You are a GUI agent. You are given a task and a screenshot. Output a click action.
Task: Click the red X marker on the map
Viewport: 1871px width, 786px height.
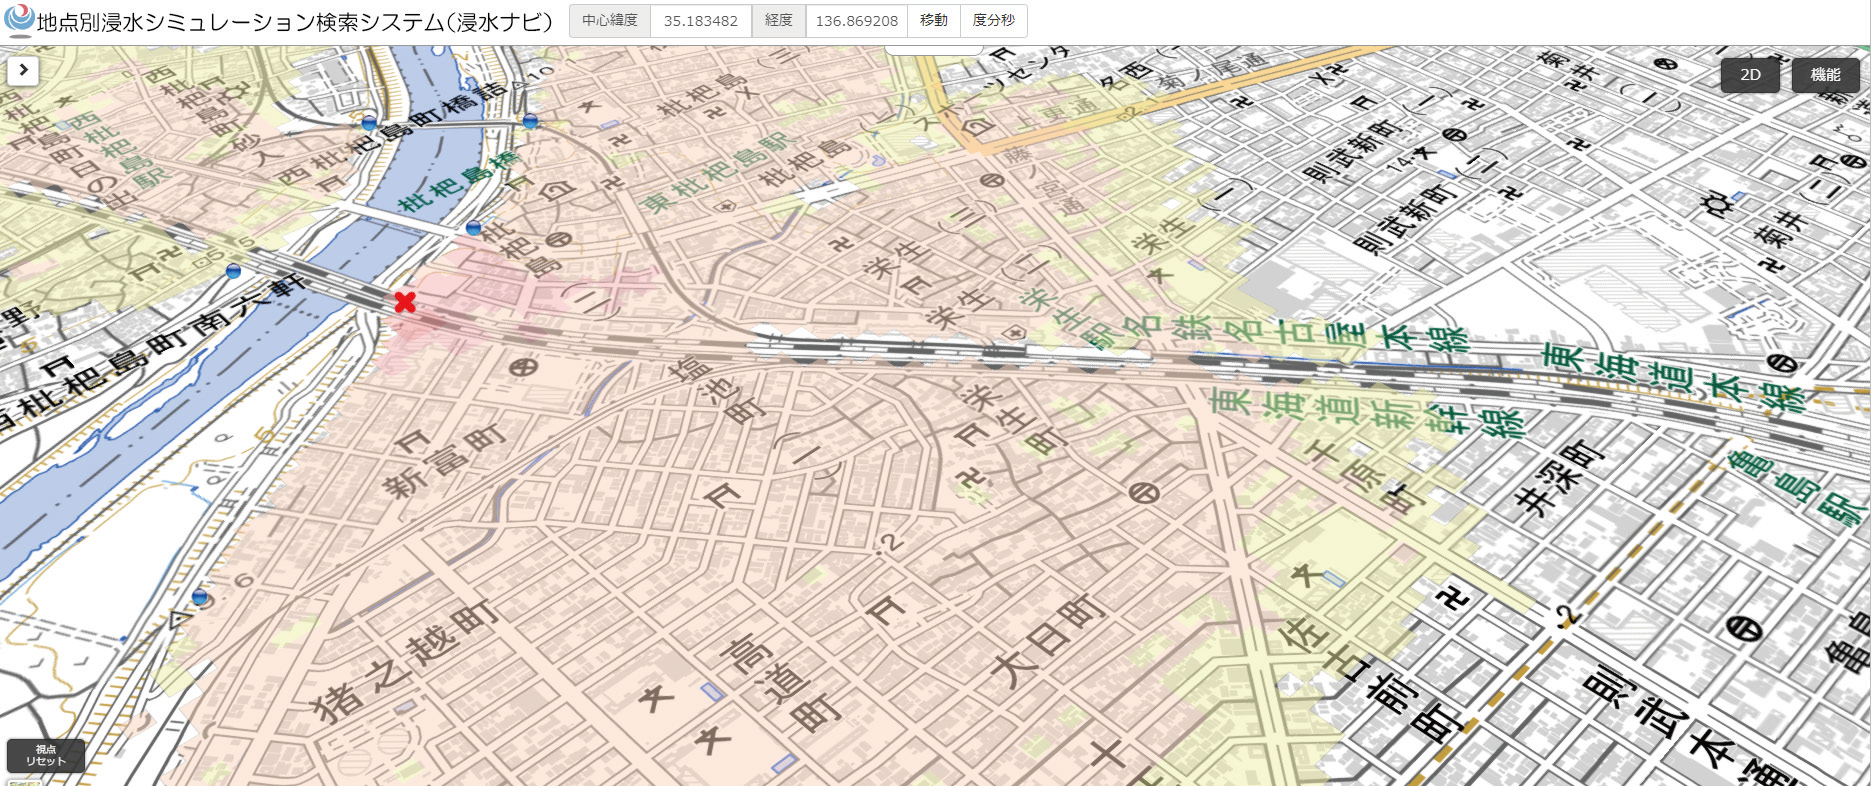click(x=404, y=302)
